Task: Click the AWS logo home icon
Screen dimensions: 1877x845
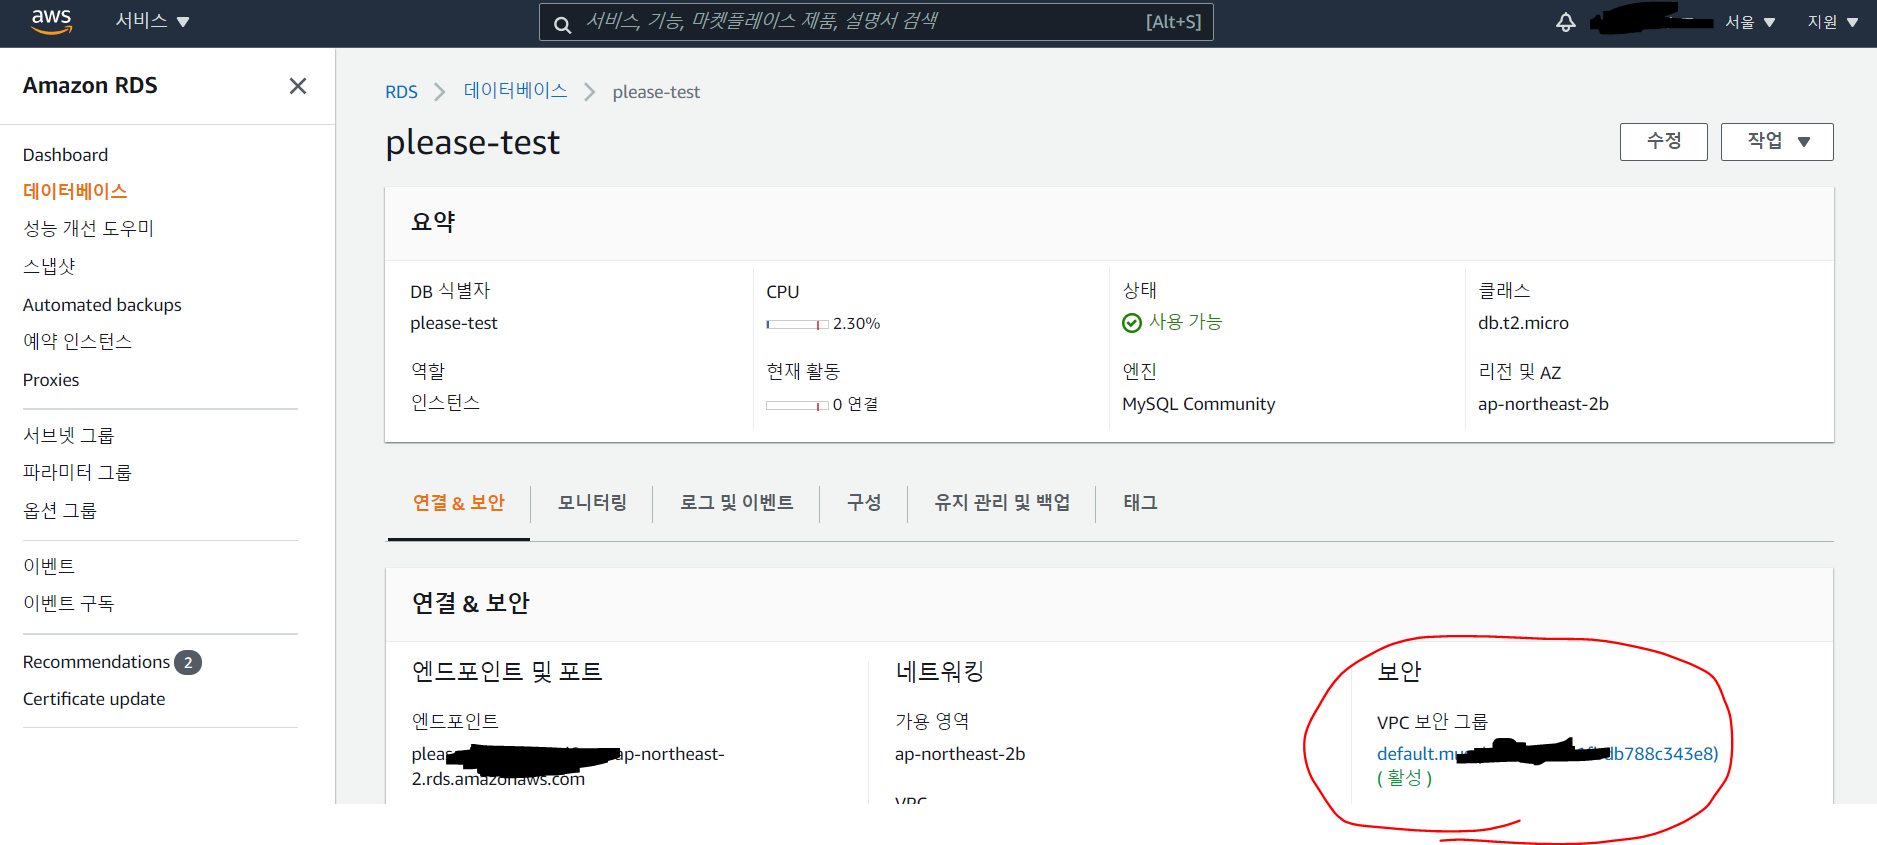Action: tap(51, 21)
